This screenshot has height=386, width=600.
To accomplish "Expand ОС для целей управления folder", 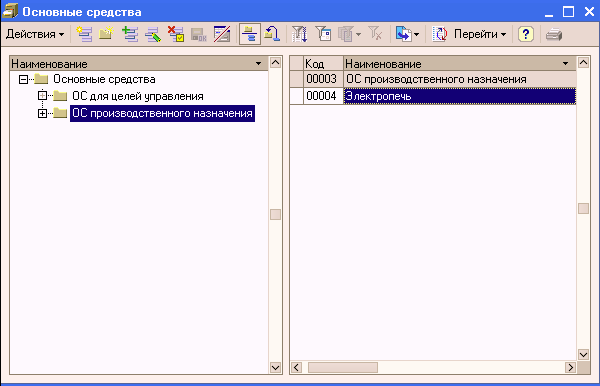I will (42, 96).
